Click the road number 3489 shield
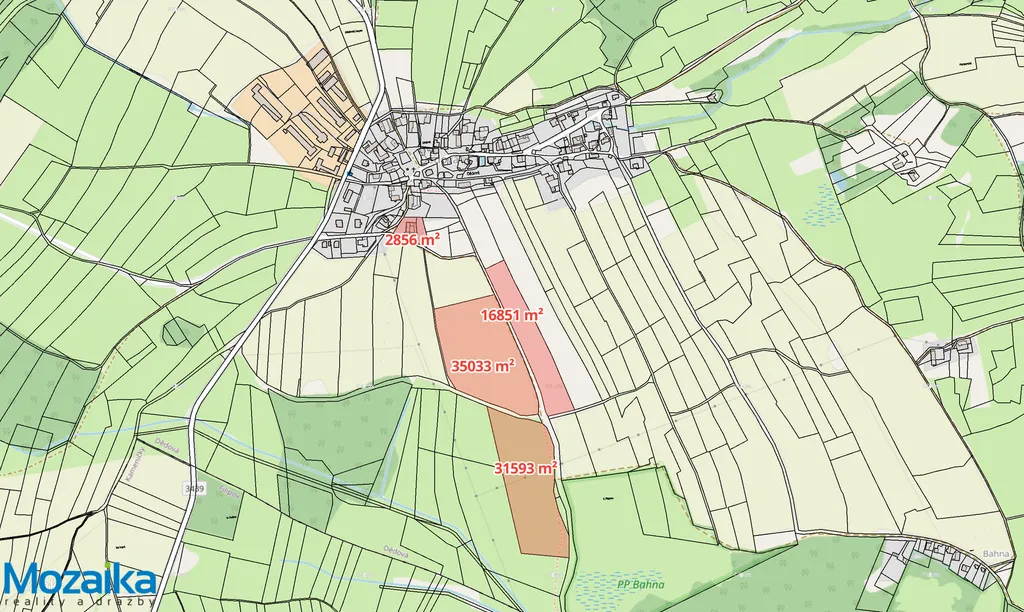 click(195, 489)
